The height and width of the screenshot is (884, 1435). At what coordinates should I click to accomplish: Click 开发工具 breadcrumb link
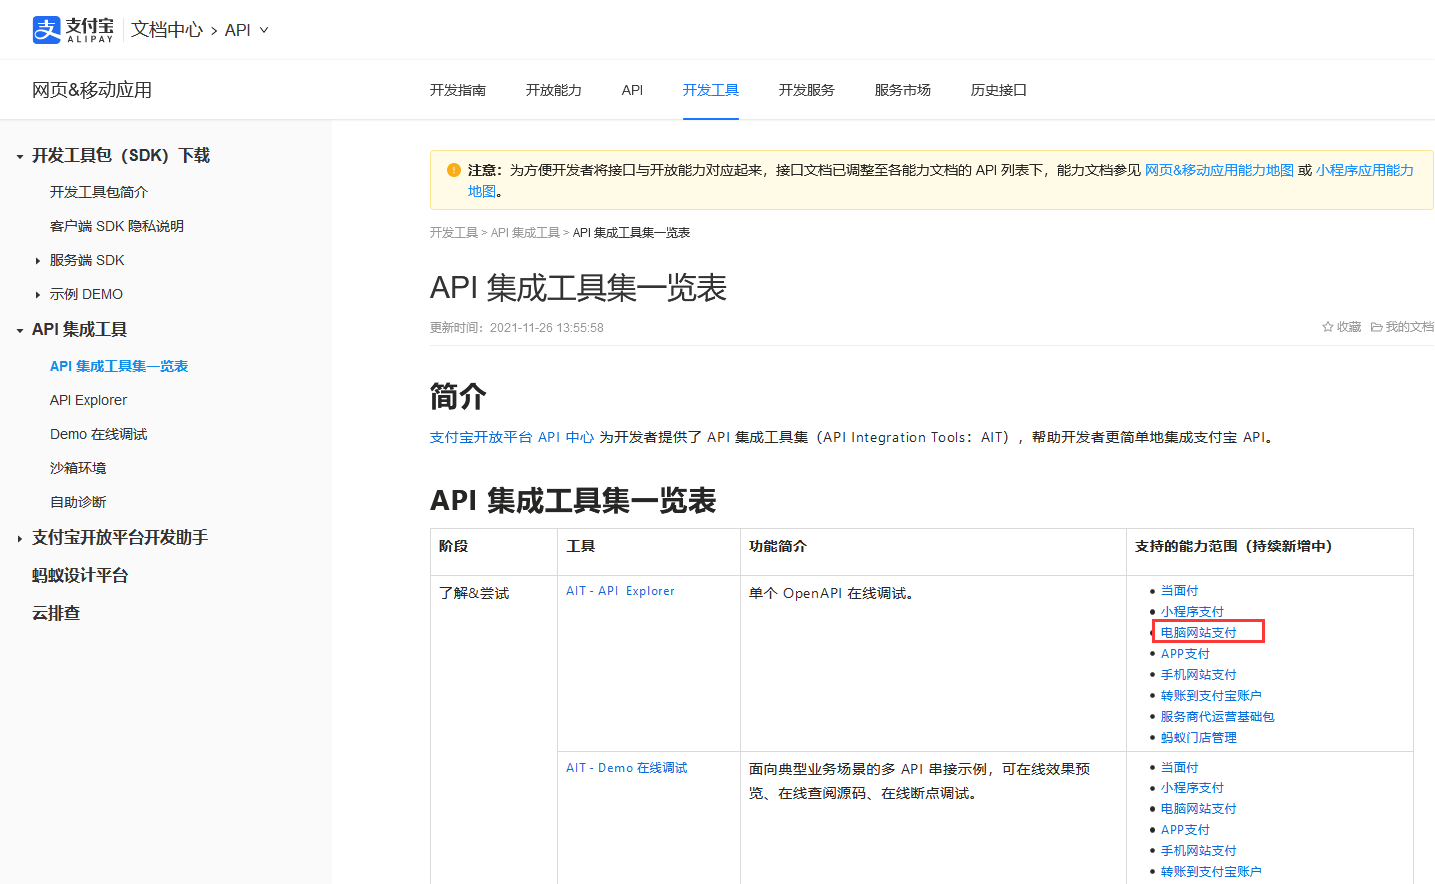(x=454, y=232)
